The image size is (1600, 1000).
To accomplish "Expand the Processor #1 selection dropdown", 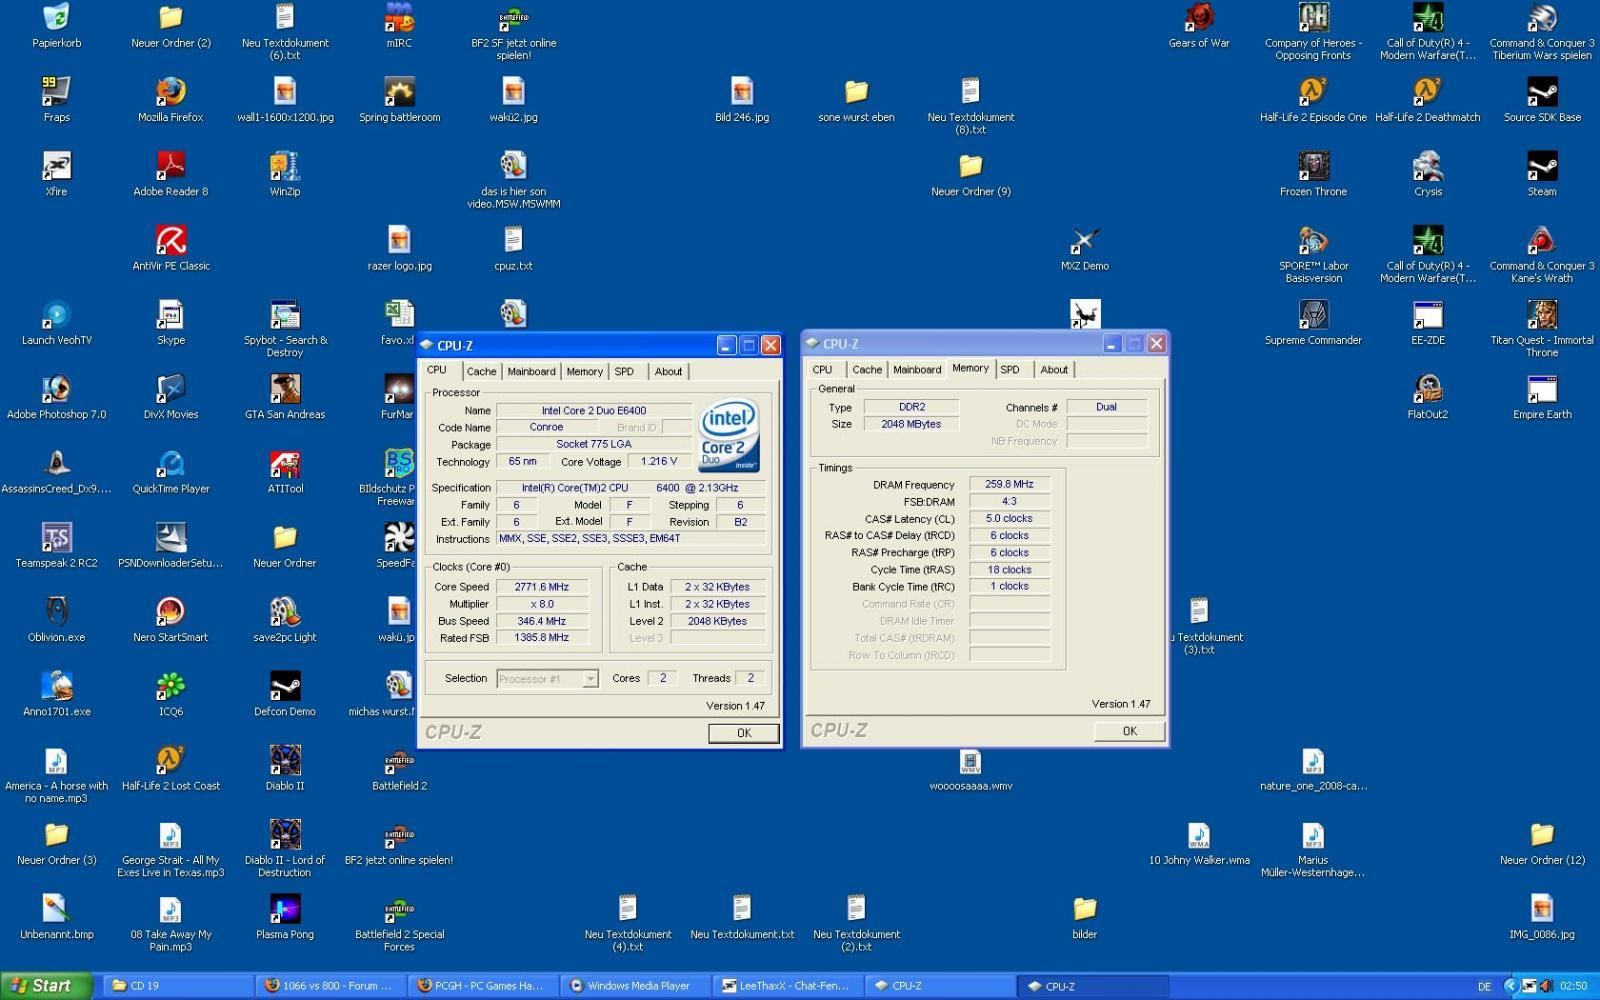I will click(x=590, y=679).
